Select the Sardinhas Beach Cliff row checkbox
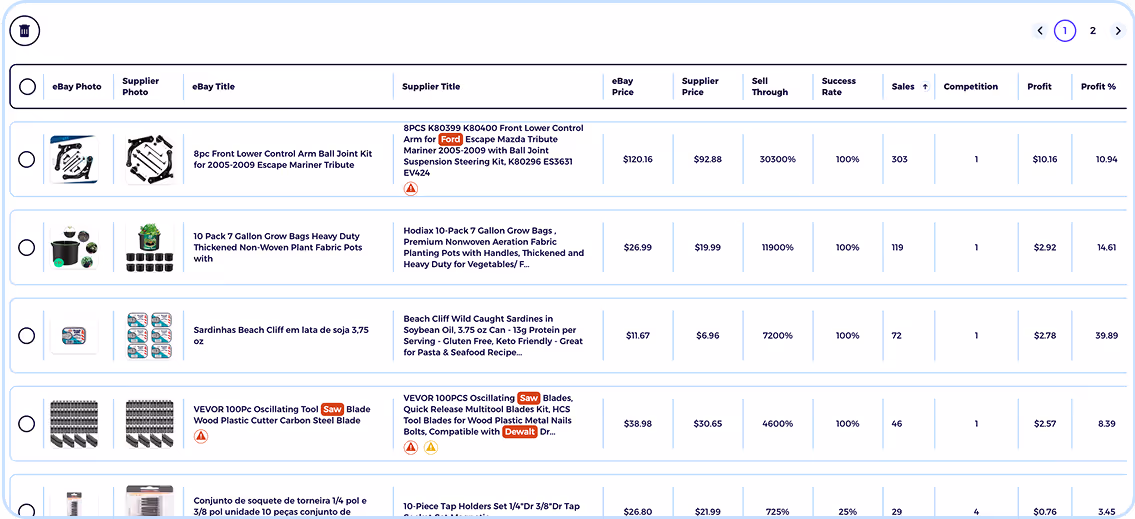The width and height of the screenshot is (1135, 519). pyautogui.click(x=27, y=336)
